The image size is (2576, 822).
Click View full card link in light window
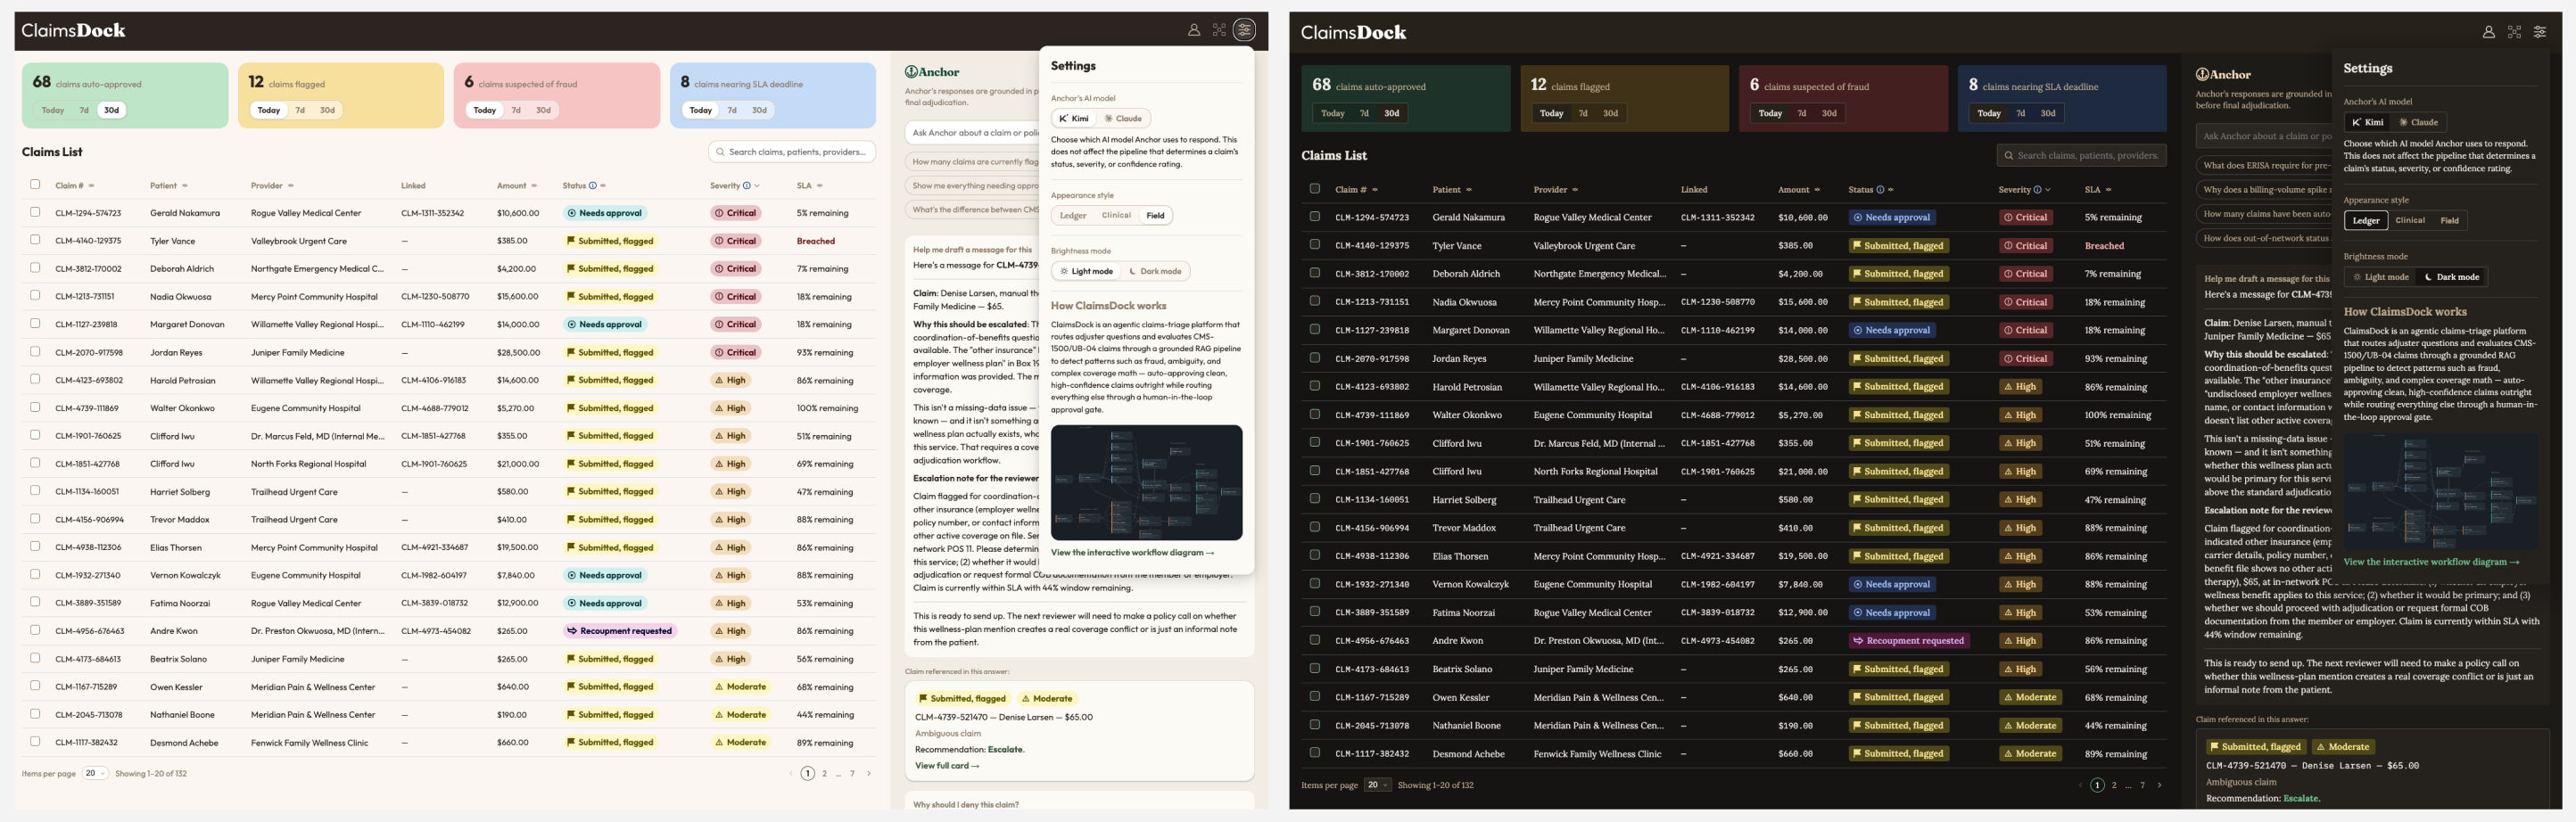(946, 766)
